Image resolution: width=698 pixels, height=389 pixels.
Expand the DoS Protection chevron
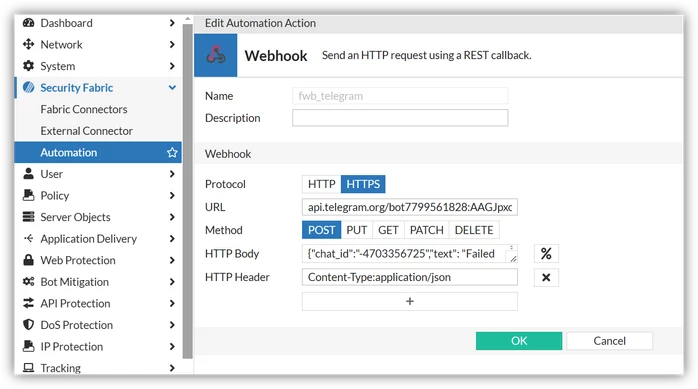(172, 324)
